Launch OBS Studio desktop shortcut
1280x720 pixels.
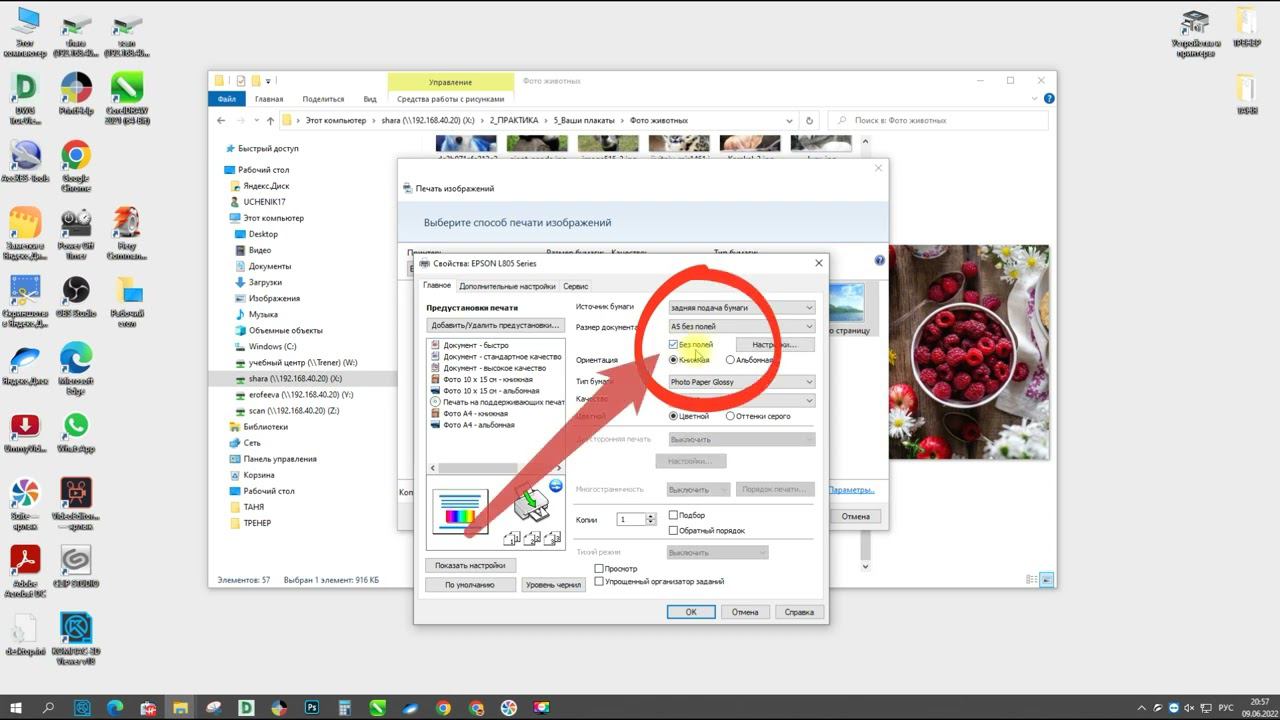click(76, 296)
